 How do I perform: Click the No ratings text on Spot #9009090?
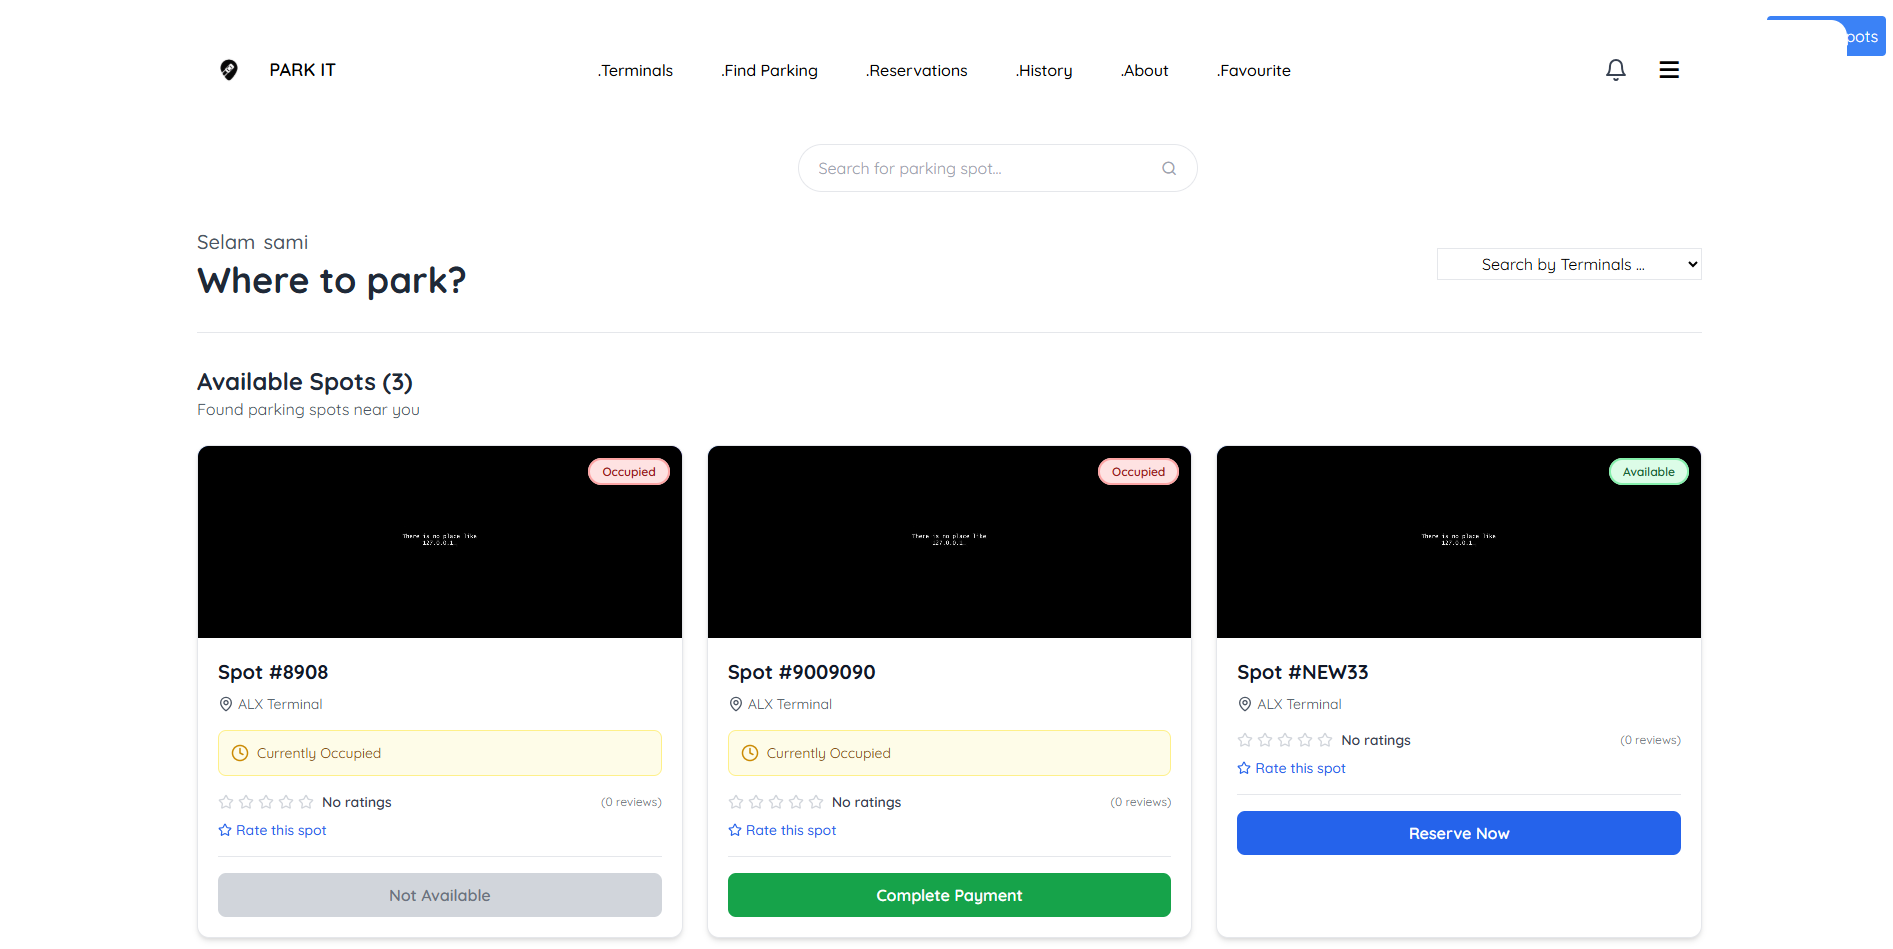[866, 802]
